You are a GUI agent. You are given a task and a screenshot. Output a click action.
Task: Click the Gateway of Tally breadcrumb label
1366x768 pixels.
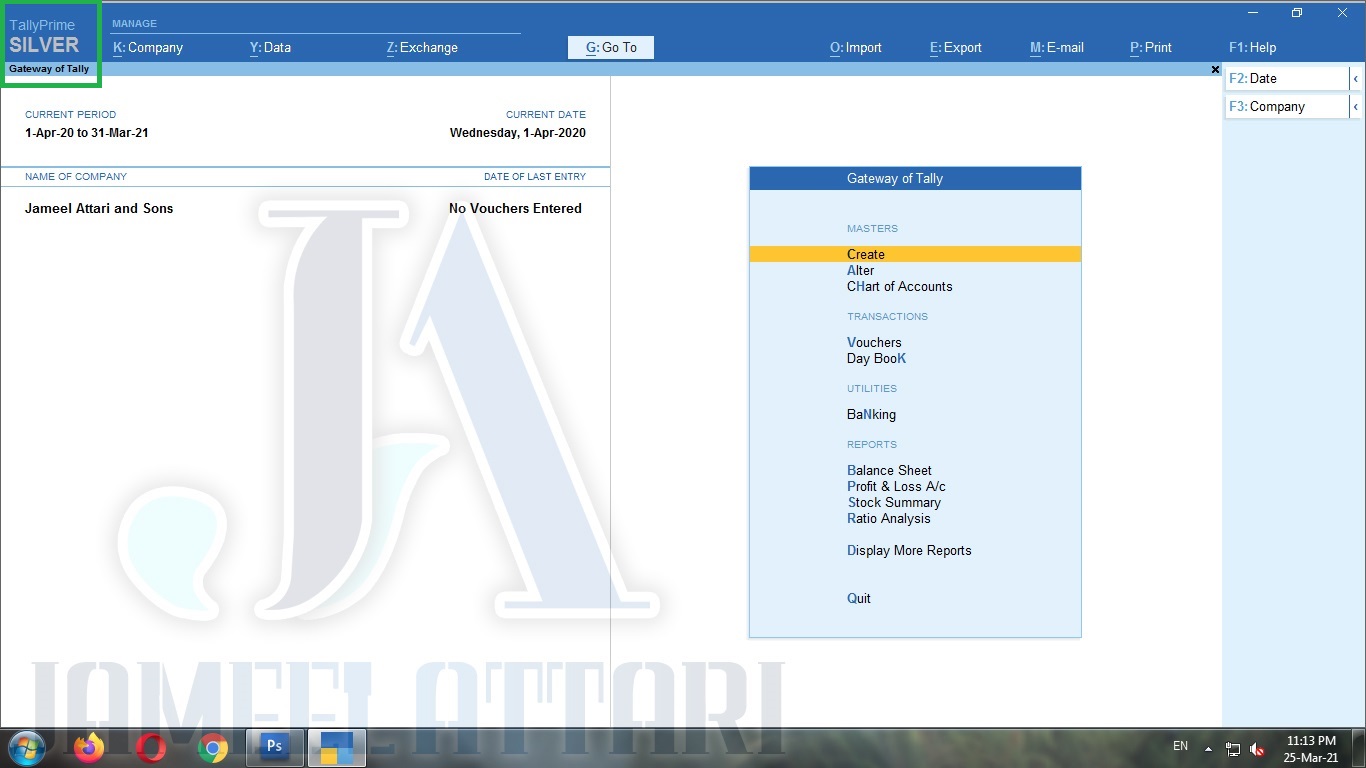(x=49, y=69)
